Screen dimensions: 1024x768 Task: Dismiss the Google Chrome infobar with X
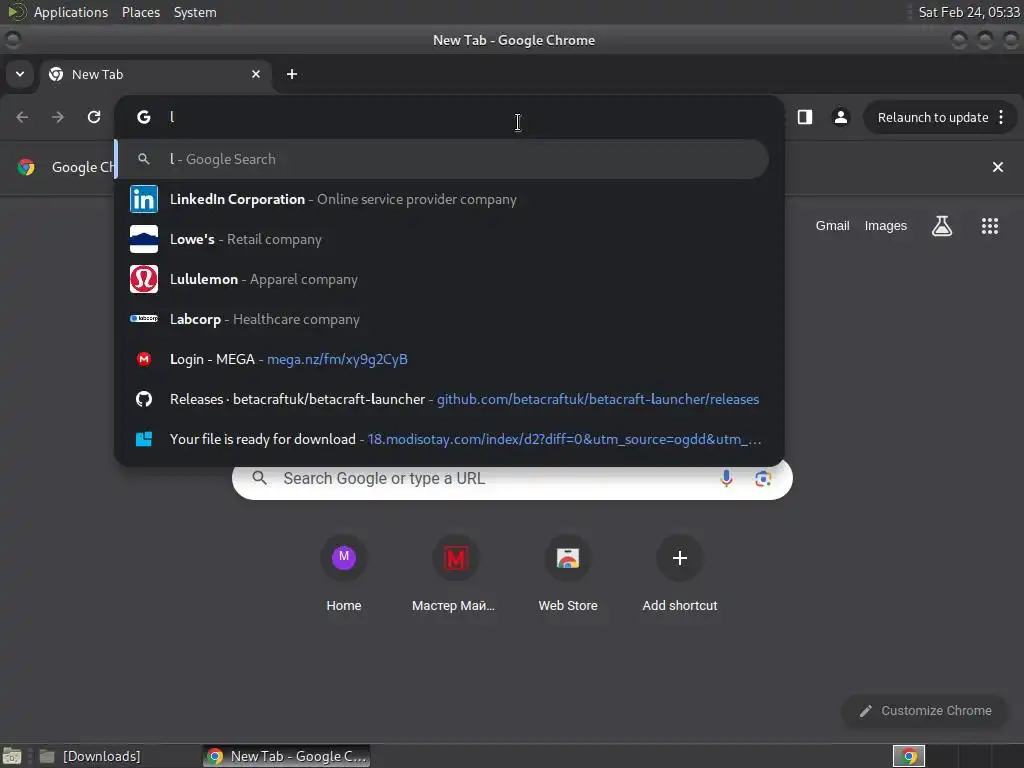997,167
